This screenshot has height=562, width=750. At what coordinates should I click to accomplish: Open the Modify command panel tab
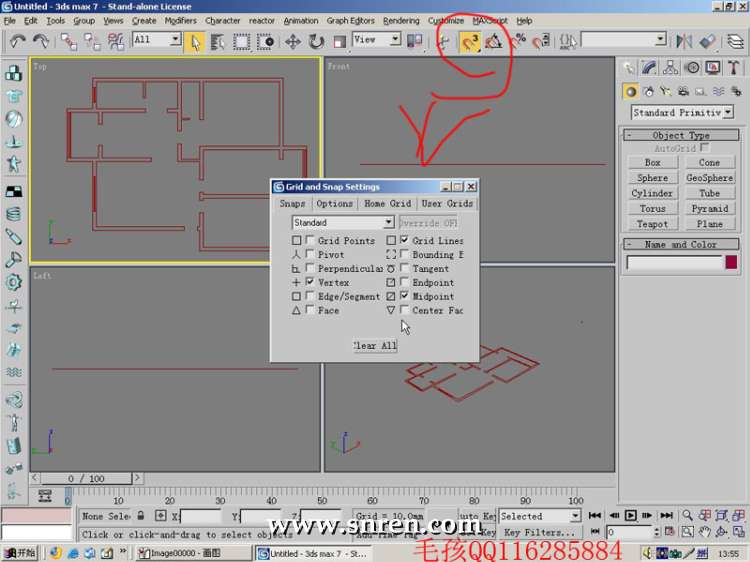tap(649, 67)
